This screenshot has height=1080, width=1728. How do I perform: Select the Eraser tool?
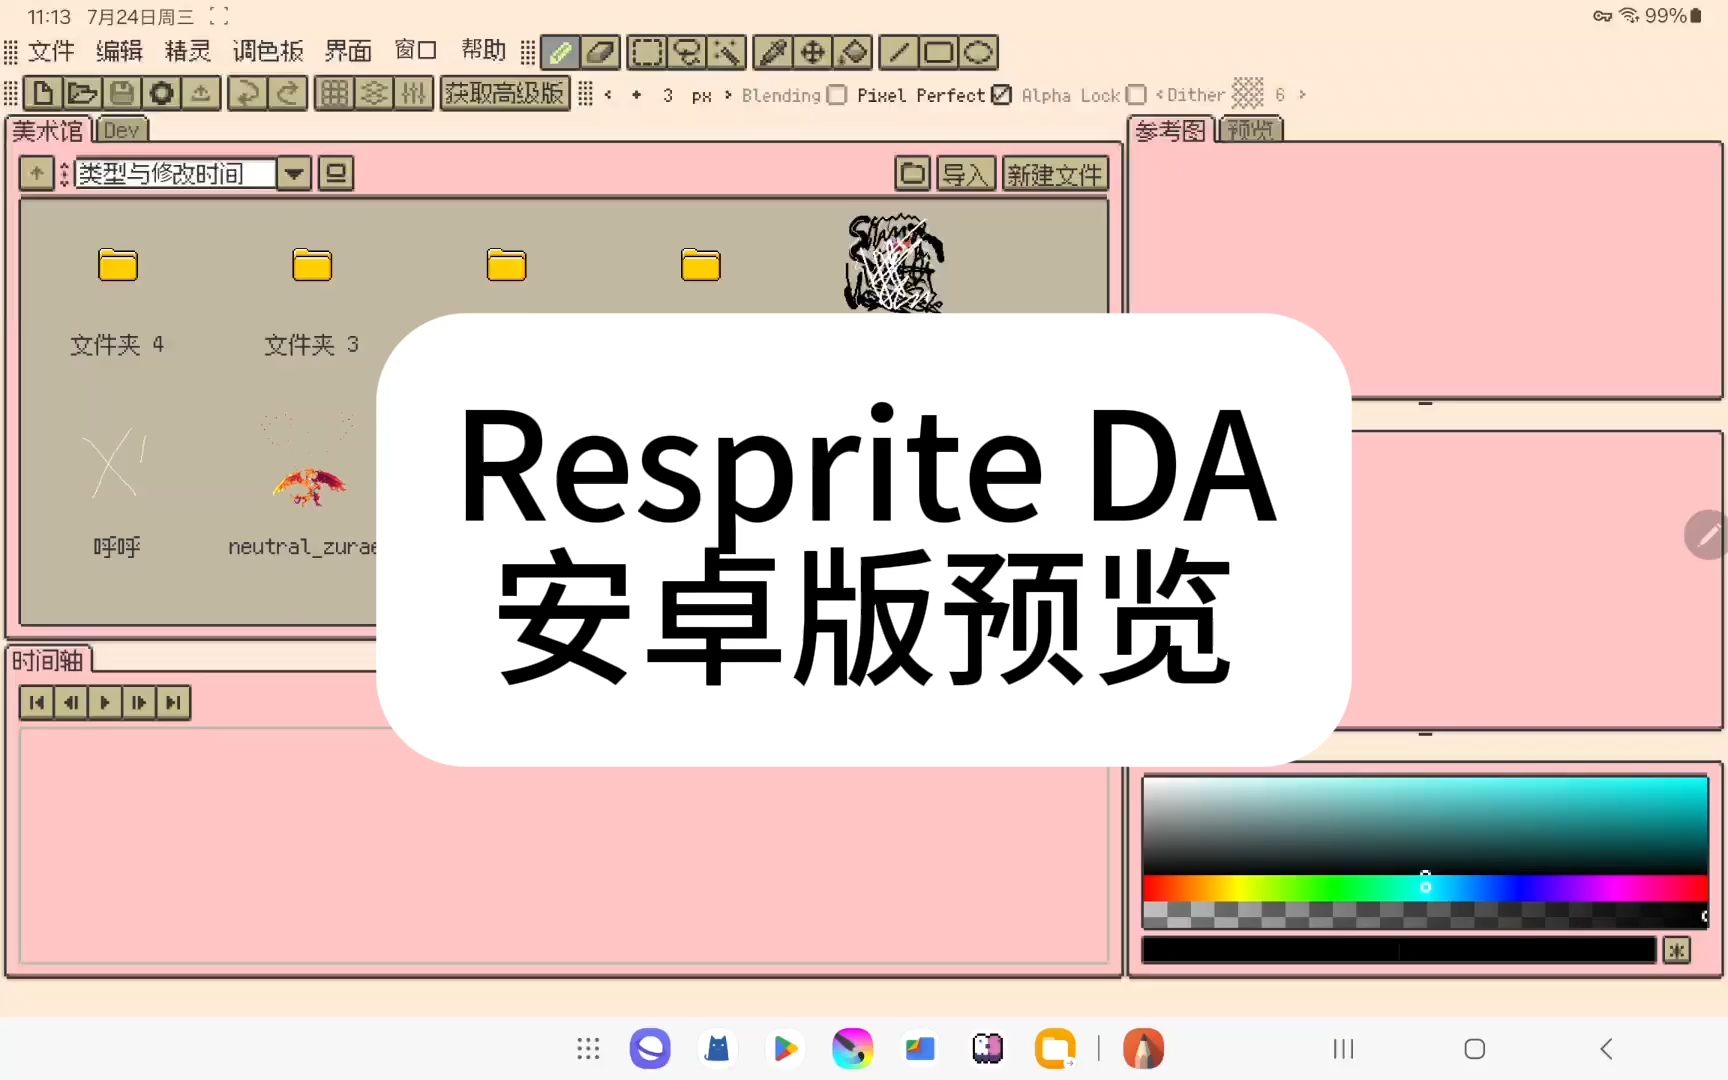coord(600,52)
